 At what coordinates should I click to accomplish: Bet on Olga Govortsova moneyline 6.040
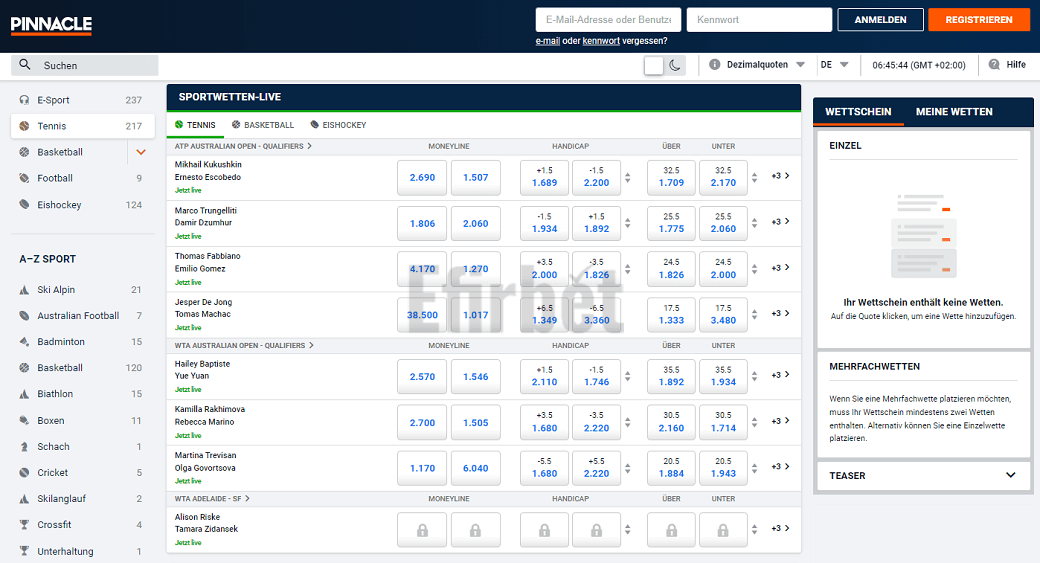click(476, 468)
